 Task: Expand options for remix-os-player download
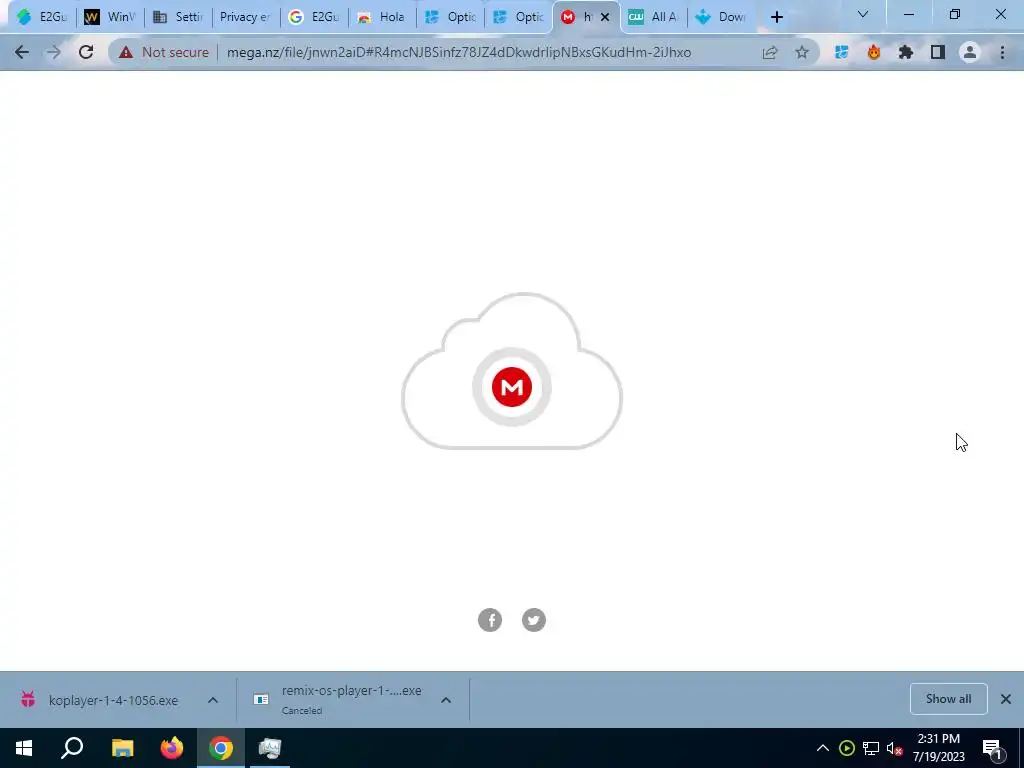point(446,700)
